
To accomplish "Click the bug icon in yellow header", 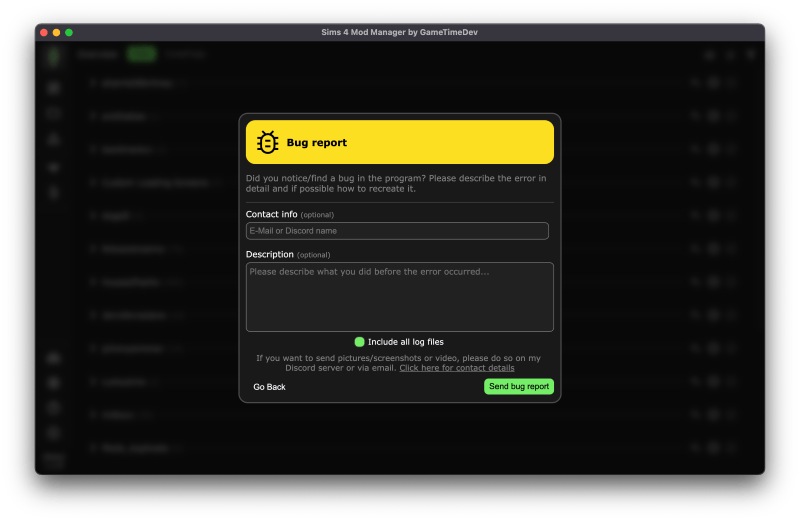I will click(267, 142).
